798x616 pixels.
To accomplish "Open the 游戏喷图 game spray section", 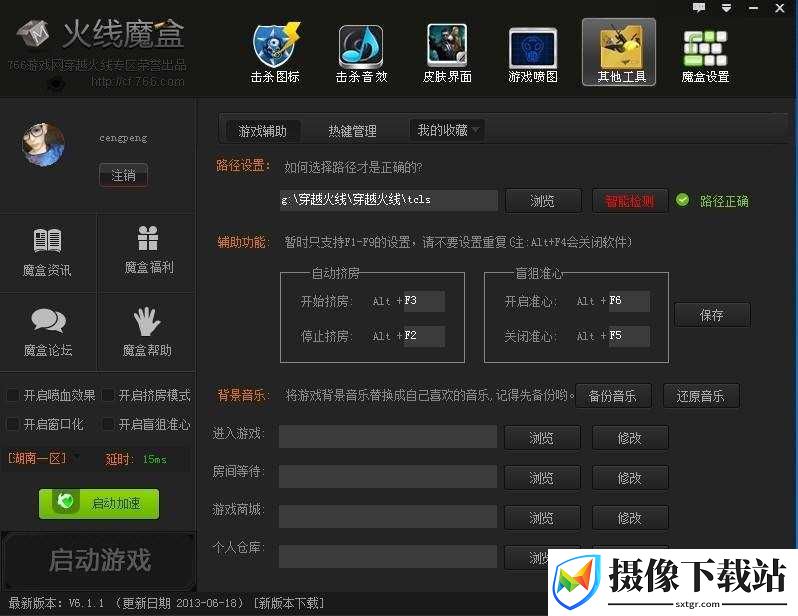I will click(532, 55).
